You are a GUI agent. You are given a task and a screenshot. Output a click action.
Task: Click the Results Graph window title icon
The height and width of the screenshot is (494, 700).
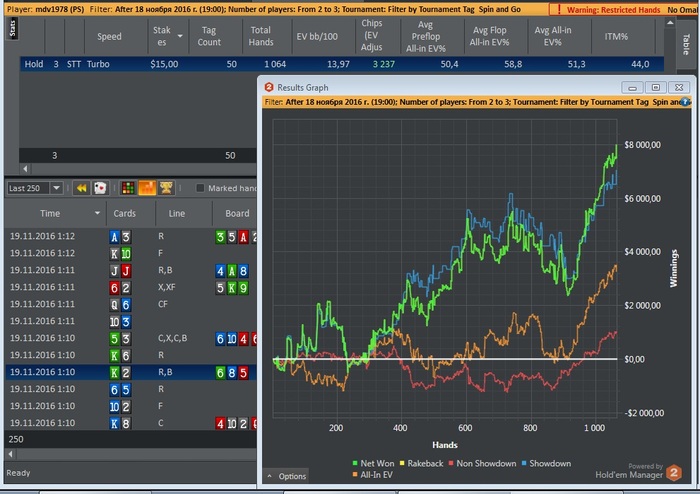(269, 87)
